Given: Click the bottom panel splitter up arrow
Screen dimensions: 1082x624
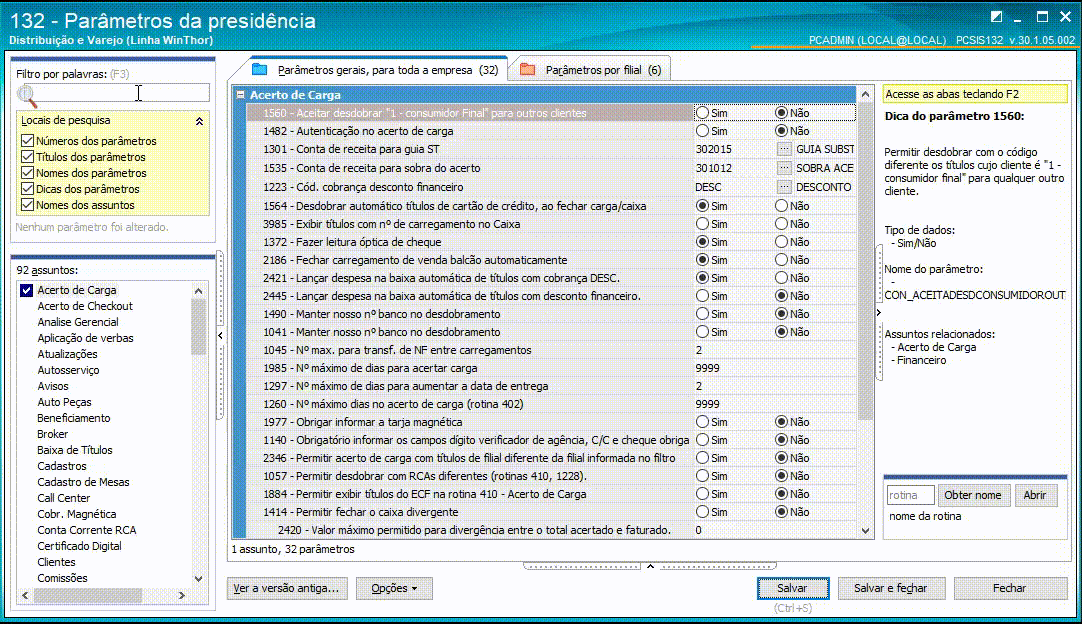Looking at the screenshot, I should (650, 566).
